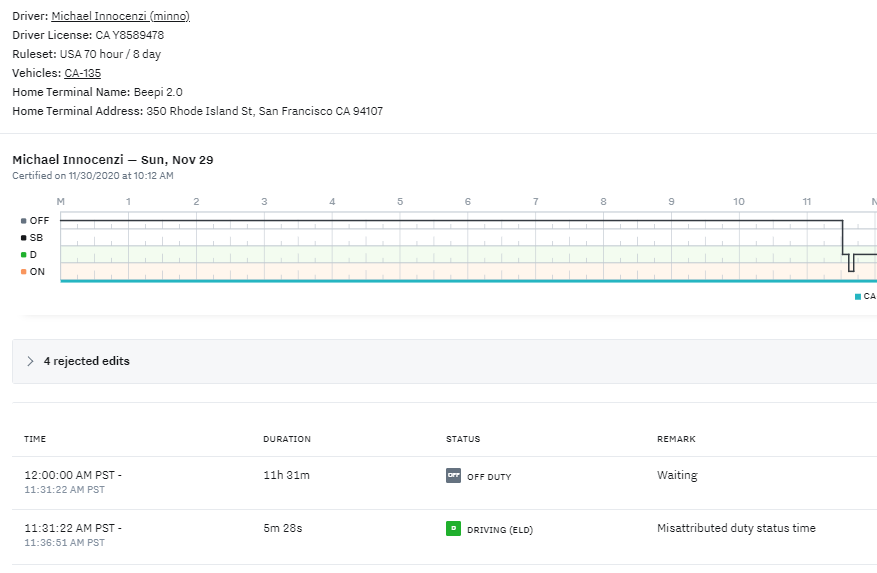Click the REMARK column header
Viewport: 877px width, 573px height.
[x=676, y=439]
